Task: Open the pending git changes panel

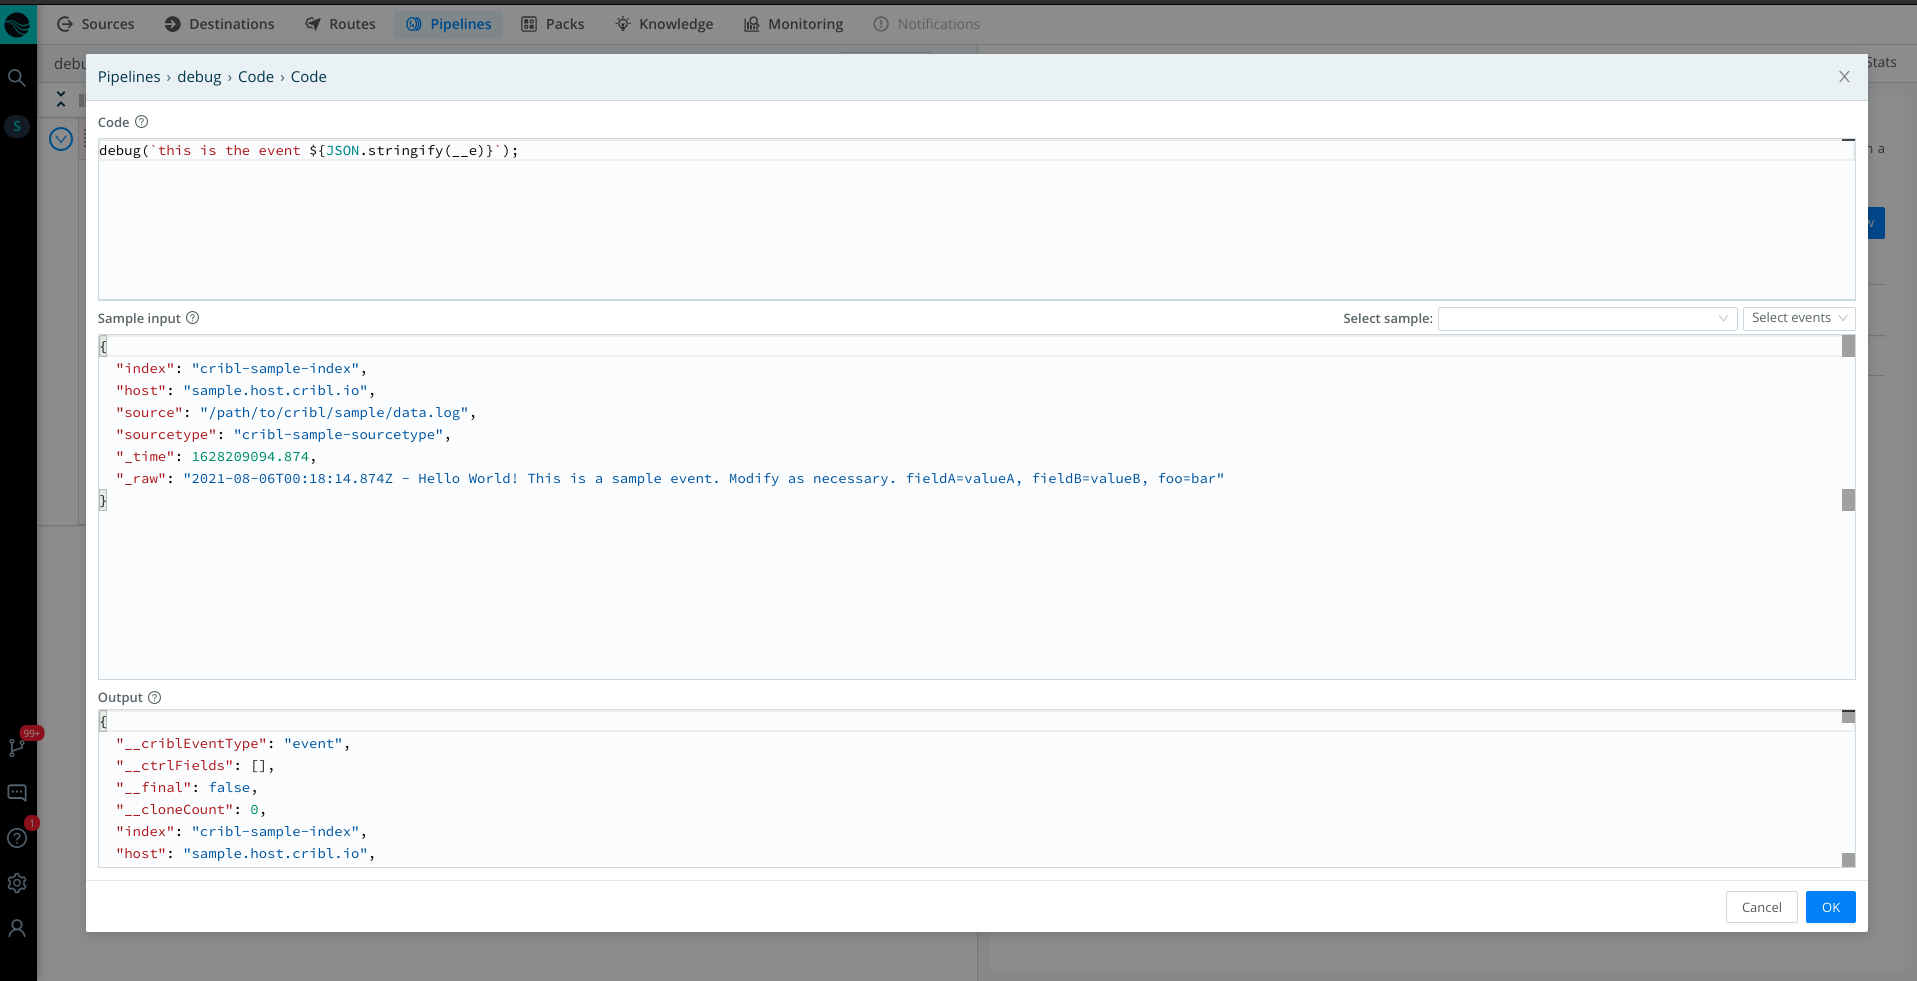Action: (17, 745)
